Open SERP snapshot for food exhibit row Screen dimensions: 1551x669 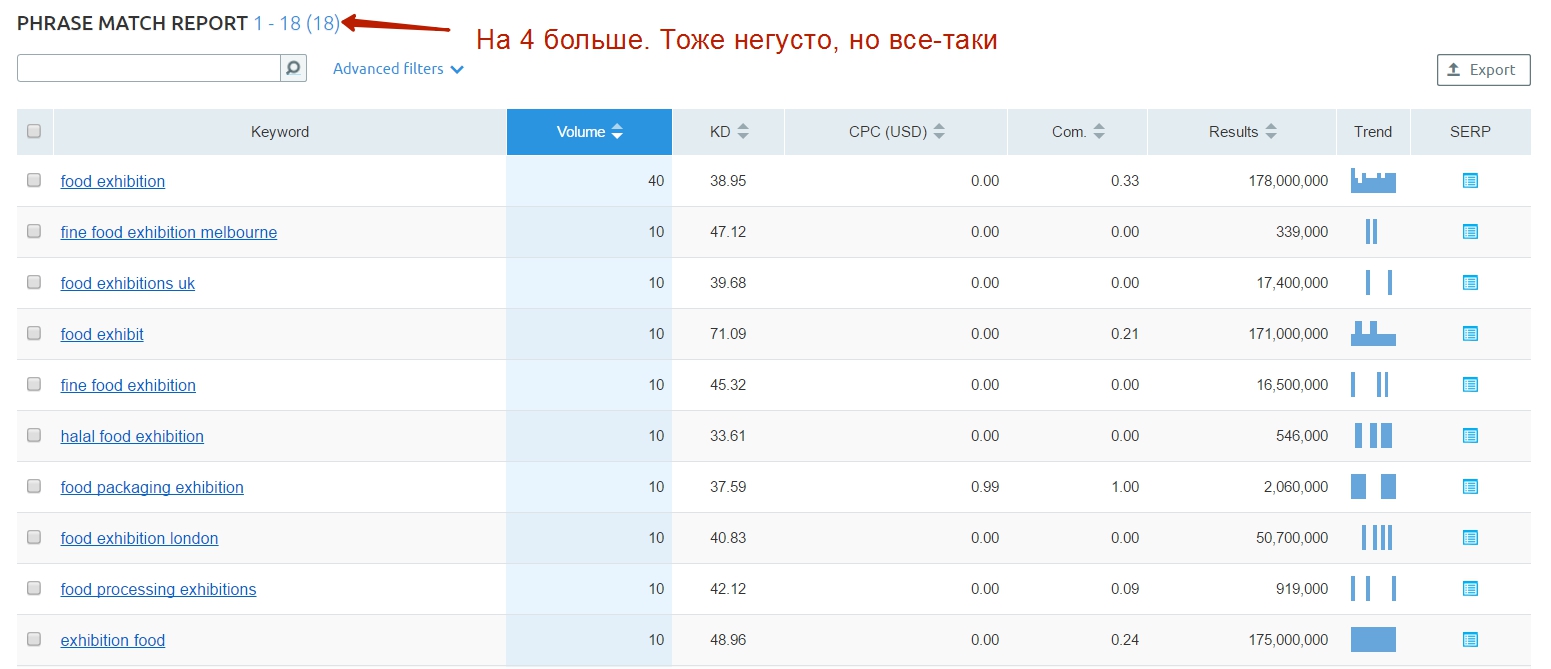pos(1470,334)
